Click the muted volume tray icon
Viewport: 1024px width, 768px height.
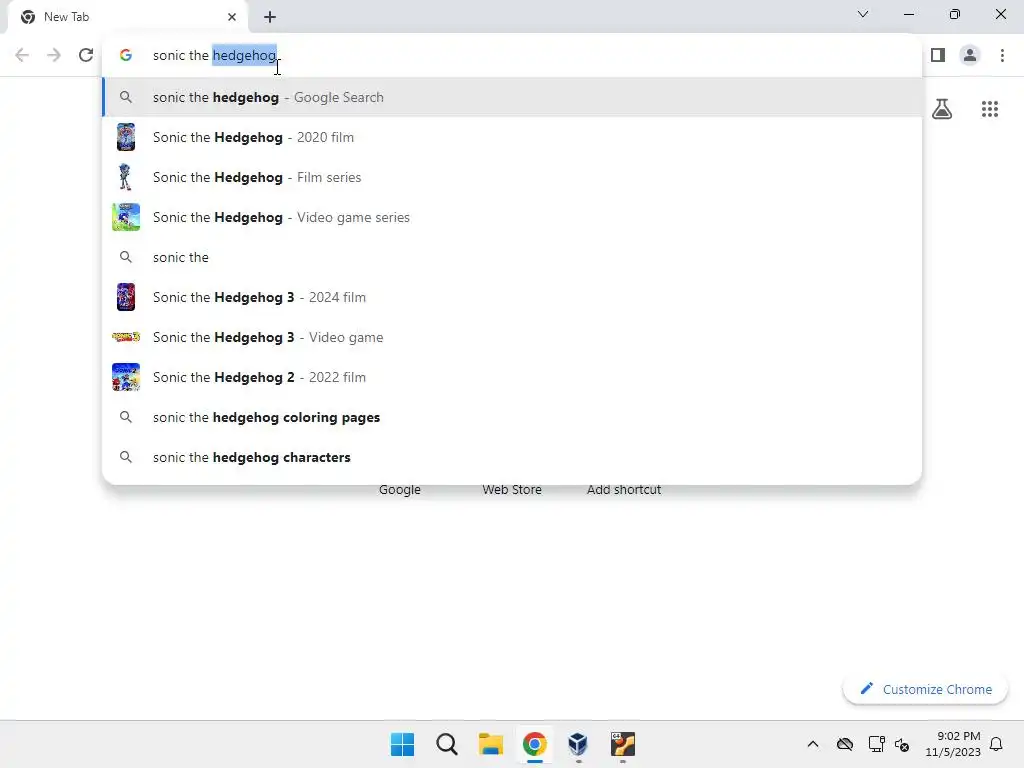pyautogui.click(x=902, y=744)
